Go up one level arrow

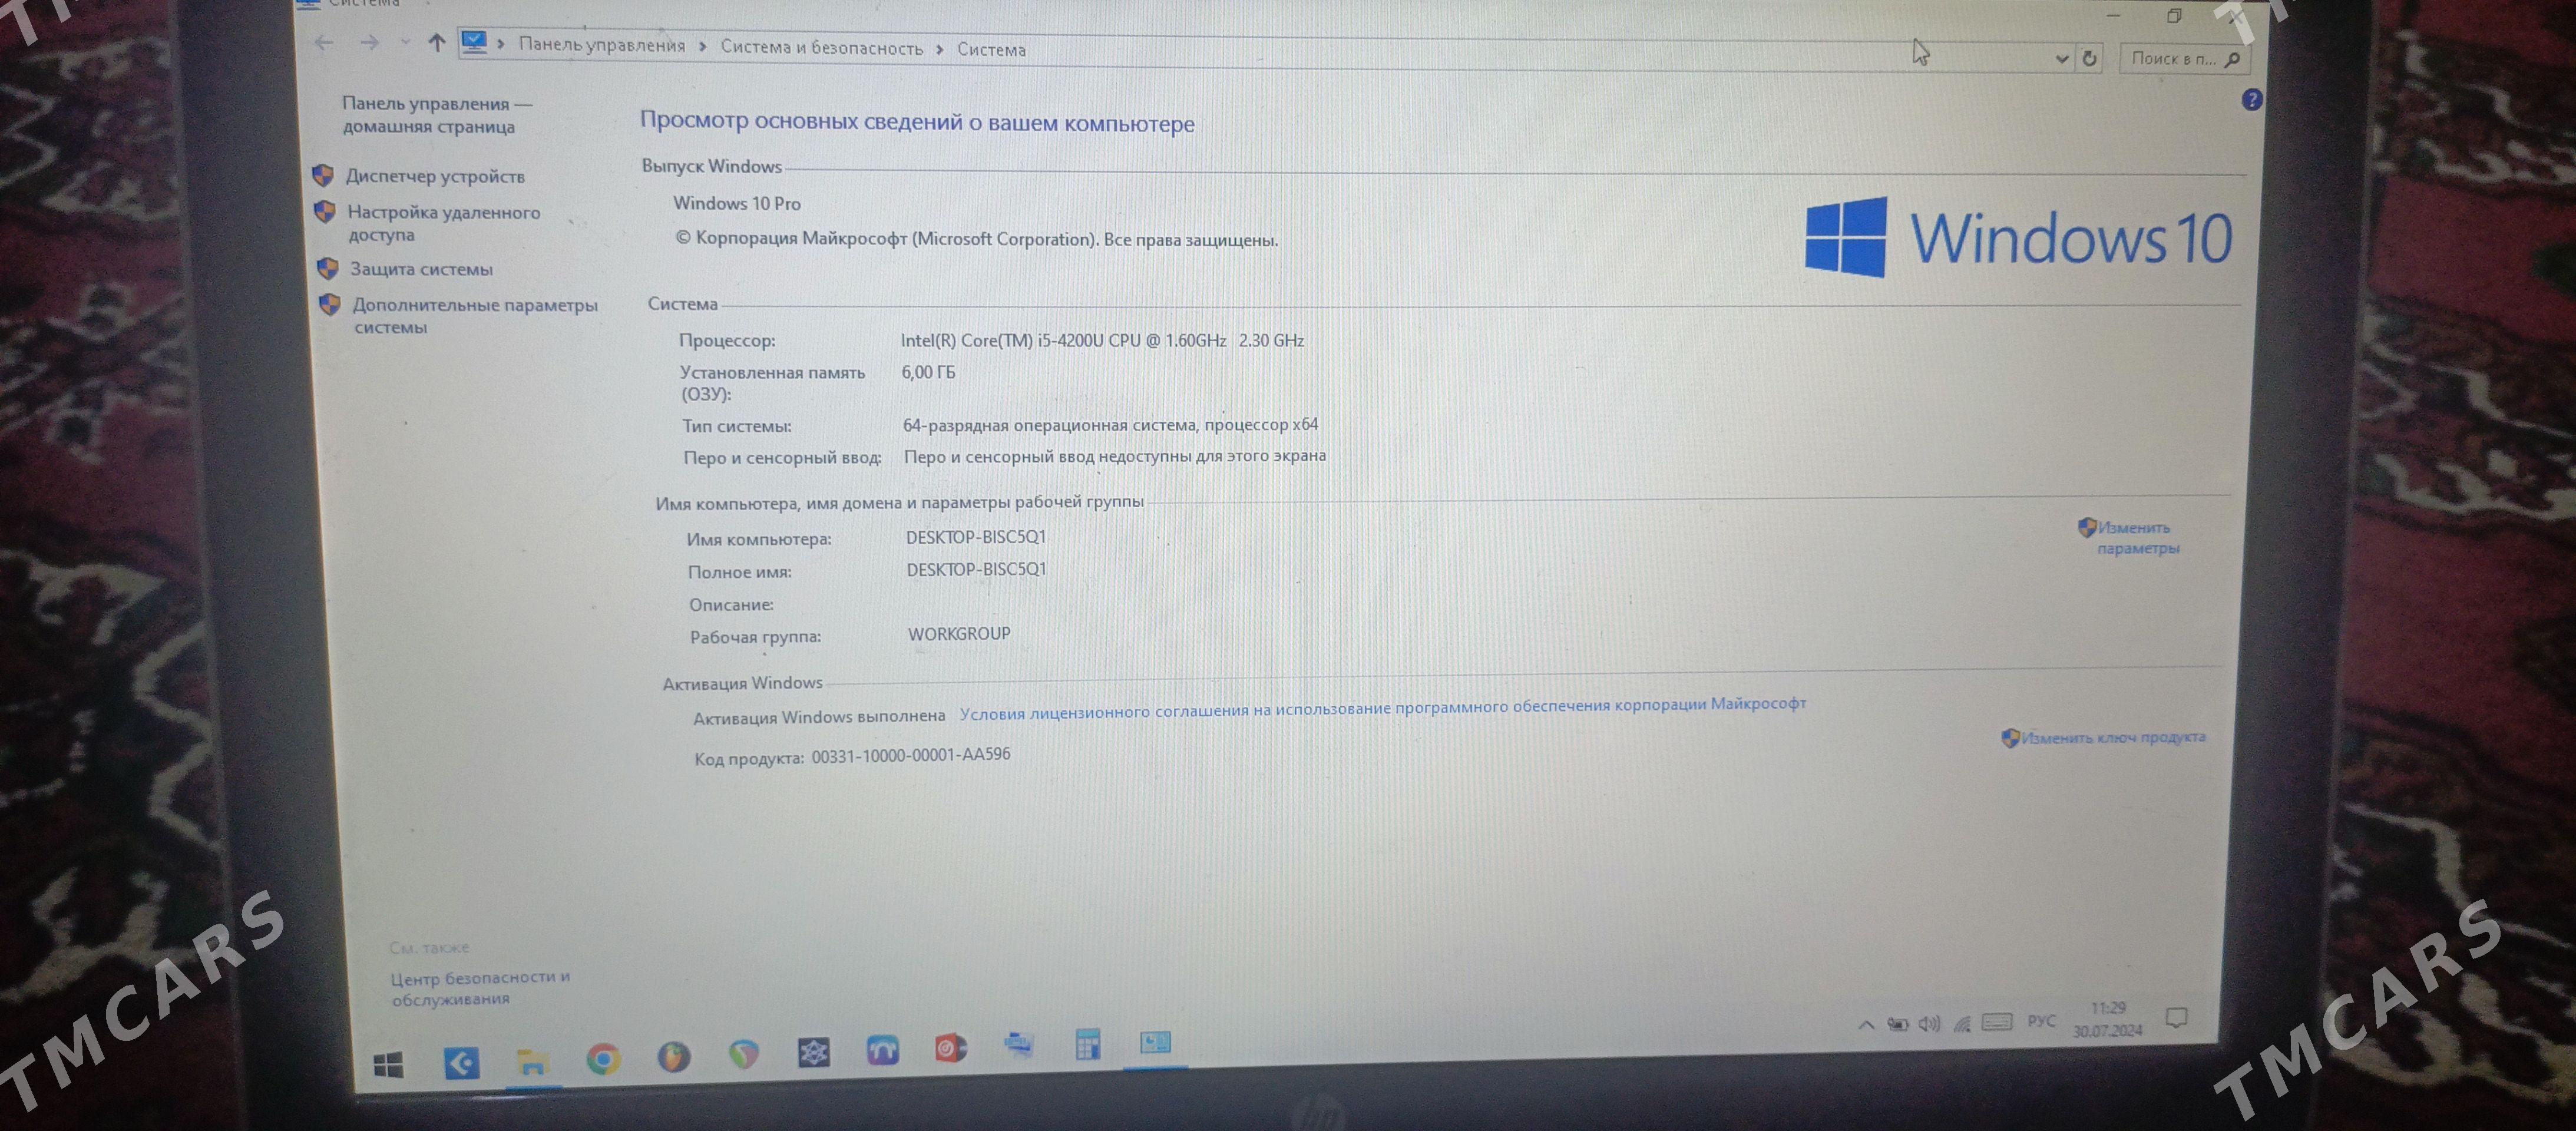[x=436, y=43]
